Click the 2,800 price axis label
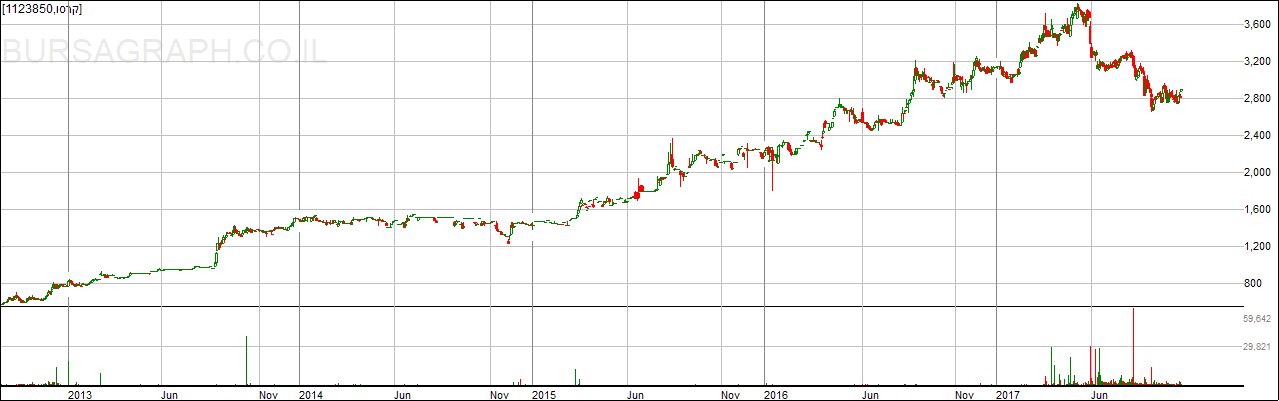 1256,98
